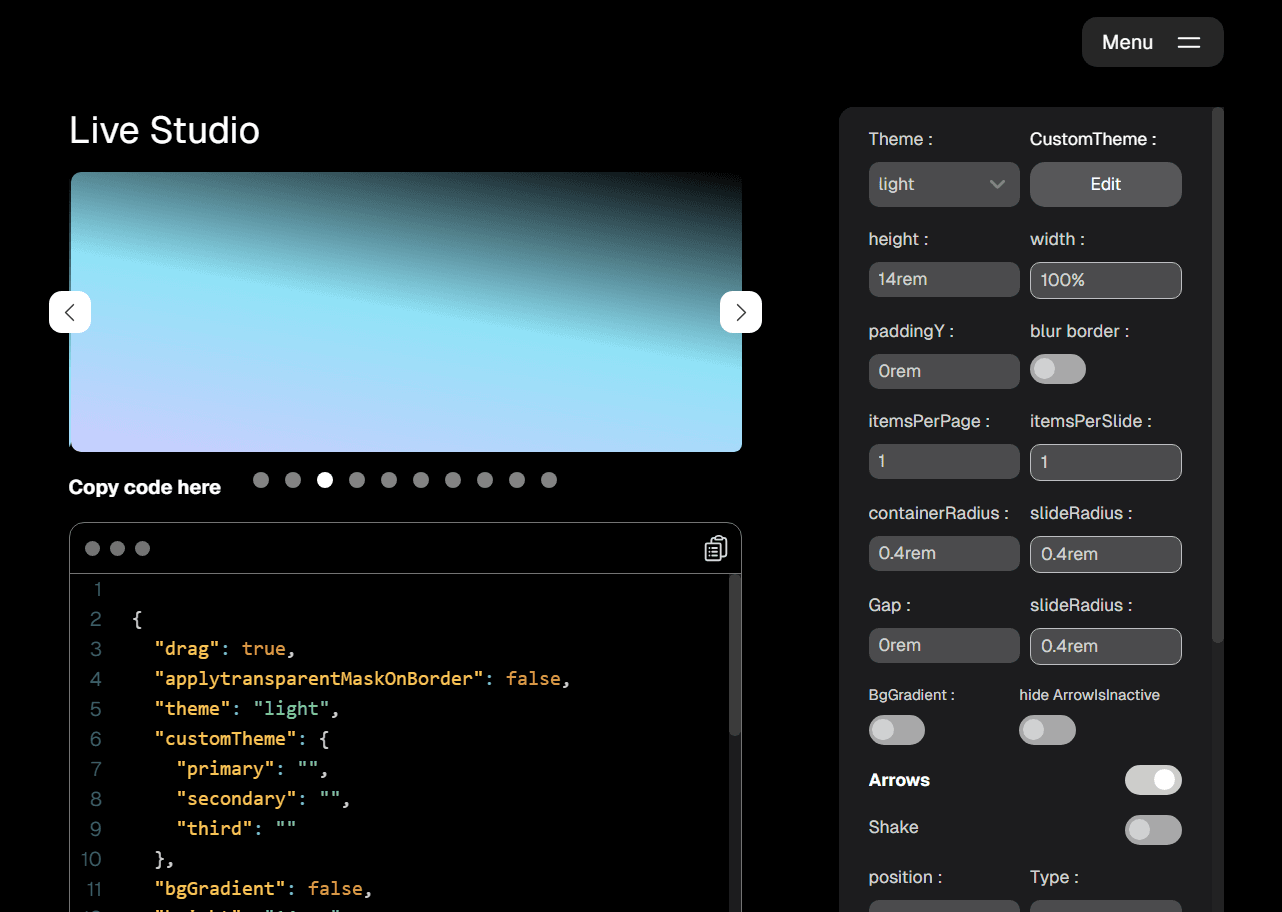Click the "third" code line
Viewport: 1282px width, 912px height.
click(236, 829)
